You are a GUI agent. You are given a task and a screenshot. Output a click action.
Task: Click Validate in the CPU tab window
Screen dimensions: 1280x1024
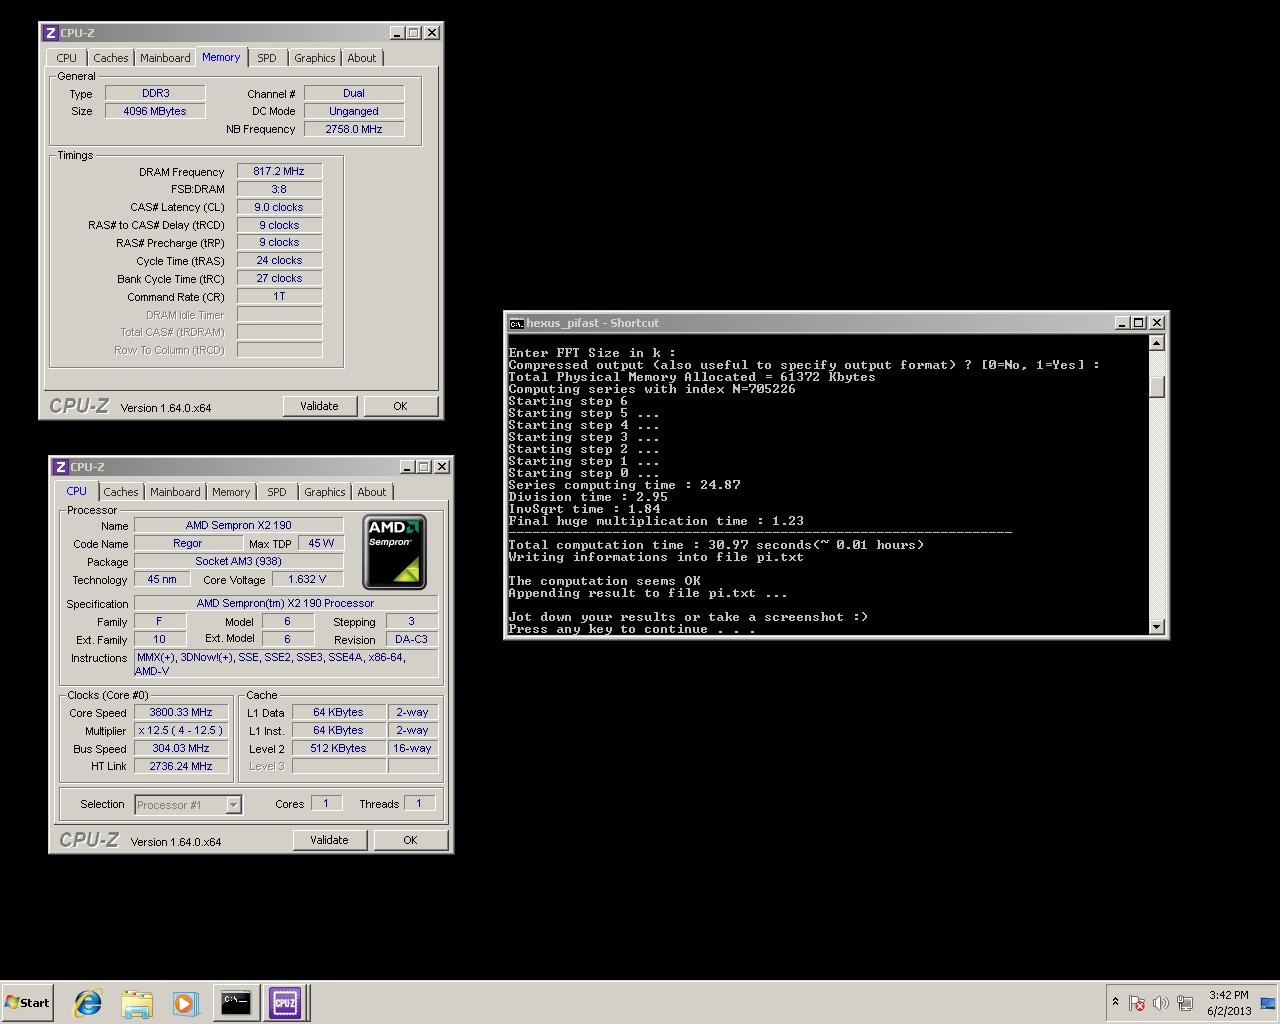[x=329, y=840]
